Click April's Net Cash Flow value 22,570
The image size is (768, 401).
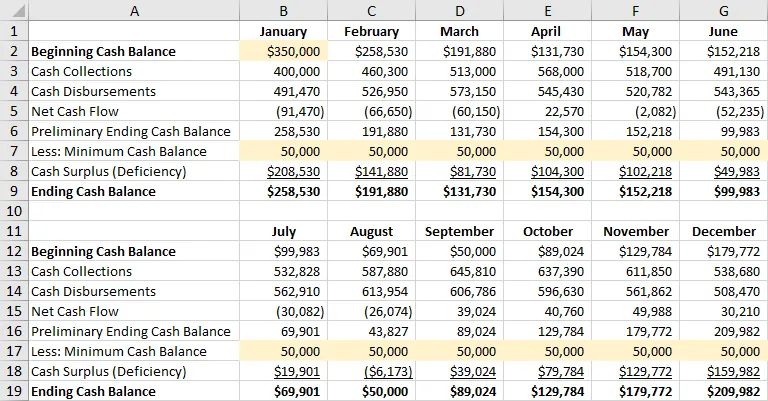[x=547, y=111]
